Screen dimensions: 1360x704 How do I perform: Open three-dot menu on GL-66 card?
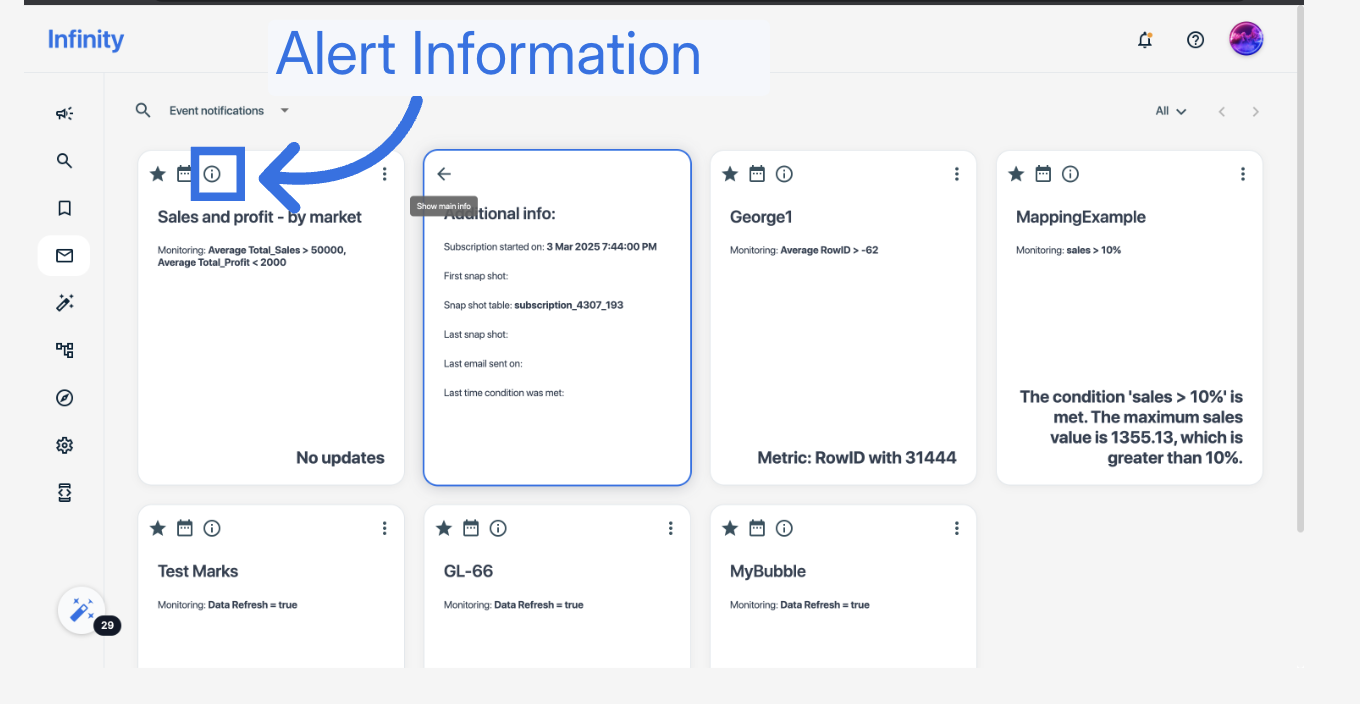671,528
